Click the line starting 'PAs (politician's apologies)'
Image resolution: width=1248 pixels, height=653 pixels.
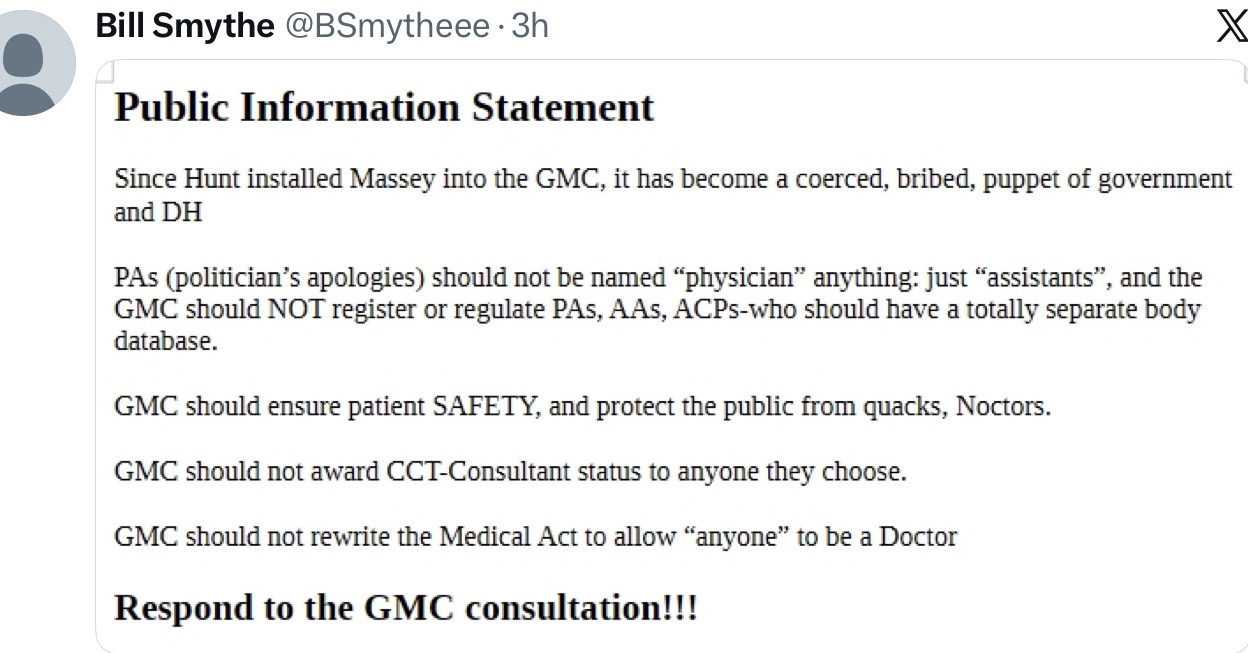[658, 277]
